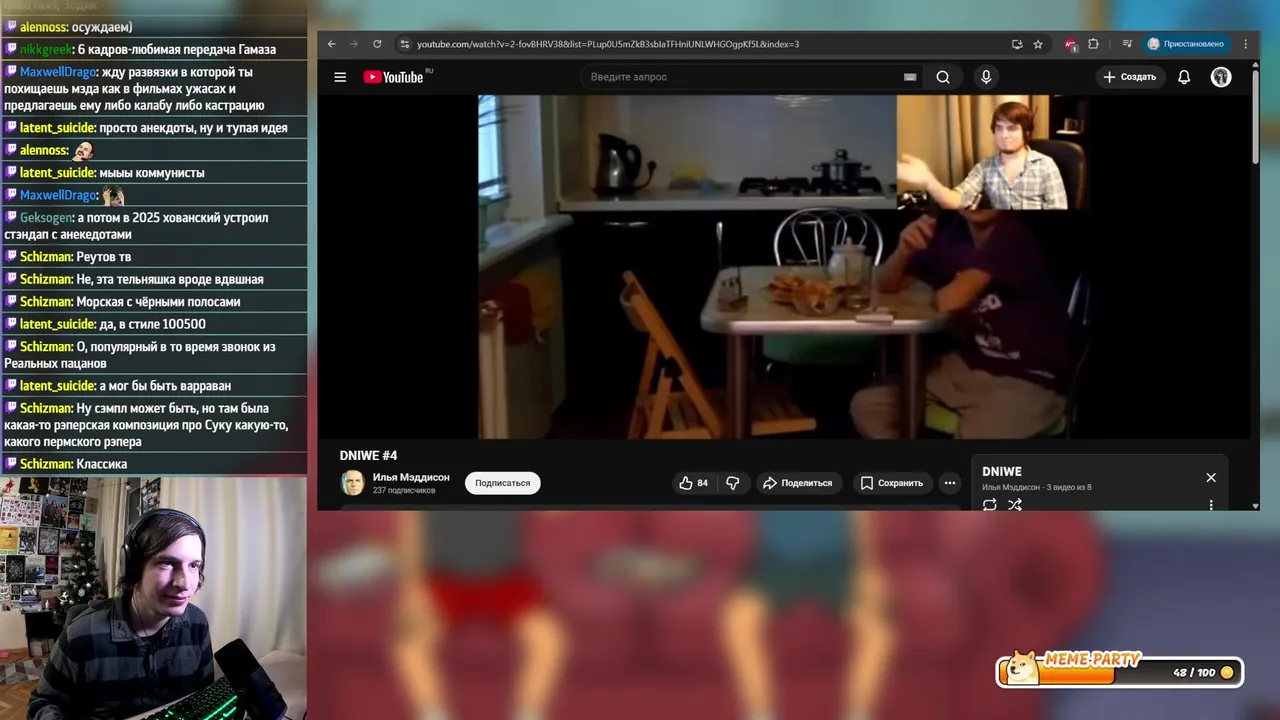Click the browser address bar URL

coord(608,44)
